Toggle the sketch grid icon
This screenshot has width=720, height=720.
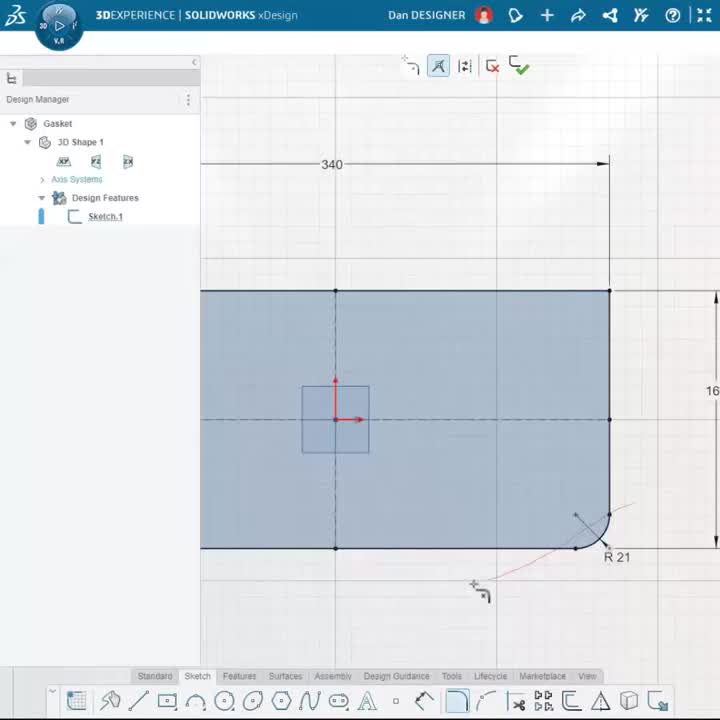point(76,701)
